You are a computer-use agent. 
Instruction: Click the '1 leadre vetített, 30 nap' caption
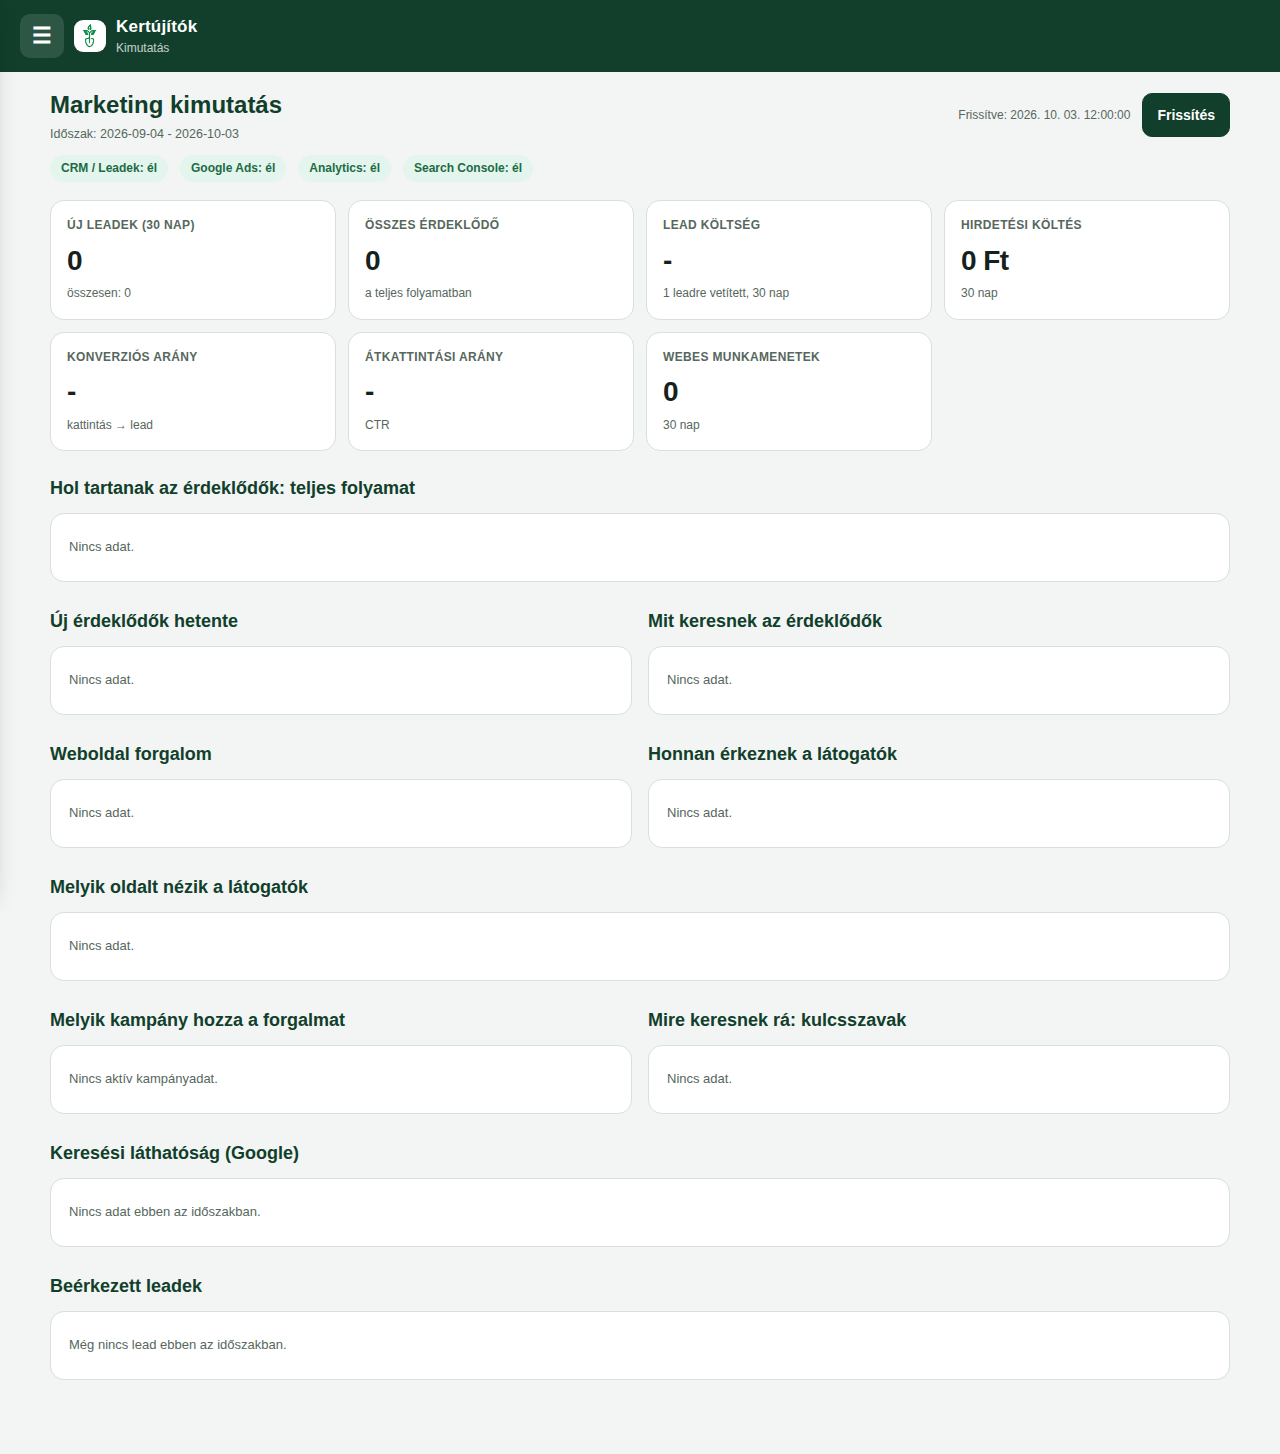(726, 293)
